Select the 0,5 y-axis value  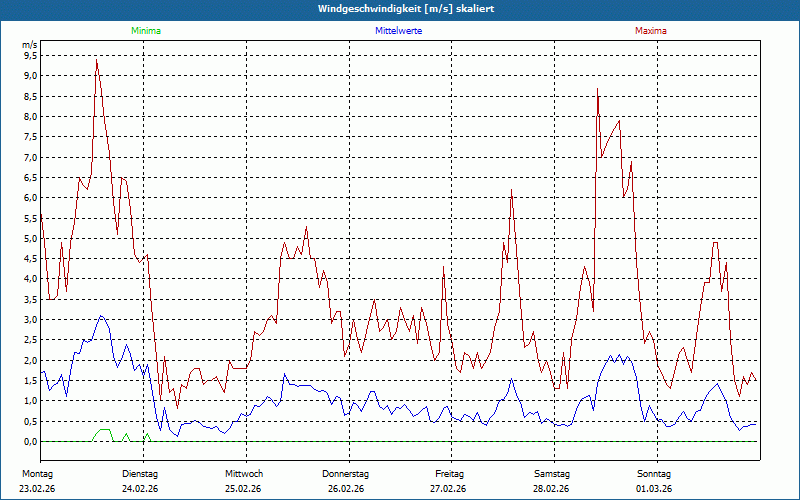click(31, 421)
